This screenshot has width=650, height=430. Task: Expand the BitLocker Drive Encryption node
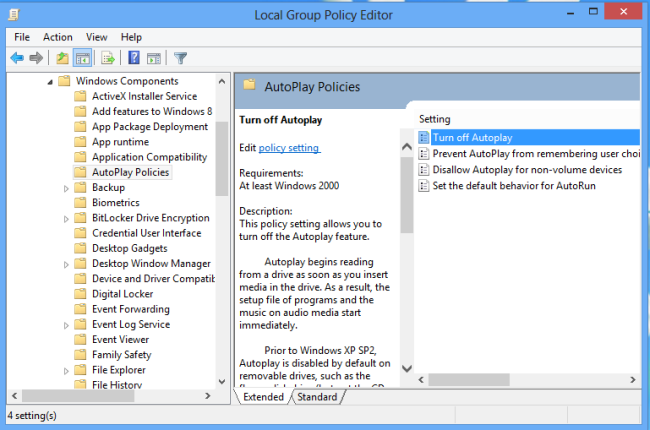click(66, 219)
